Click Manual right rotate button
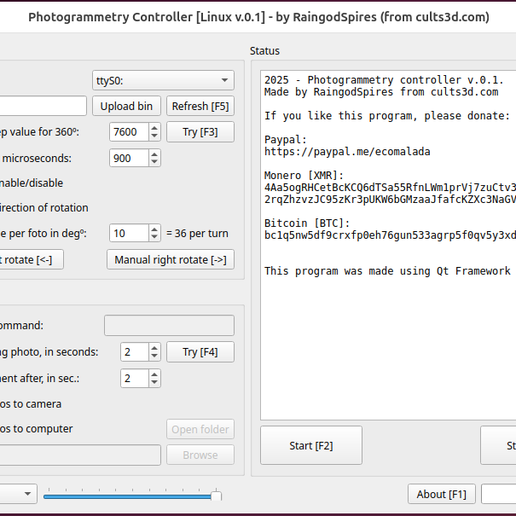 (x=170, y=260)
